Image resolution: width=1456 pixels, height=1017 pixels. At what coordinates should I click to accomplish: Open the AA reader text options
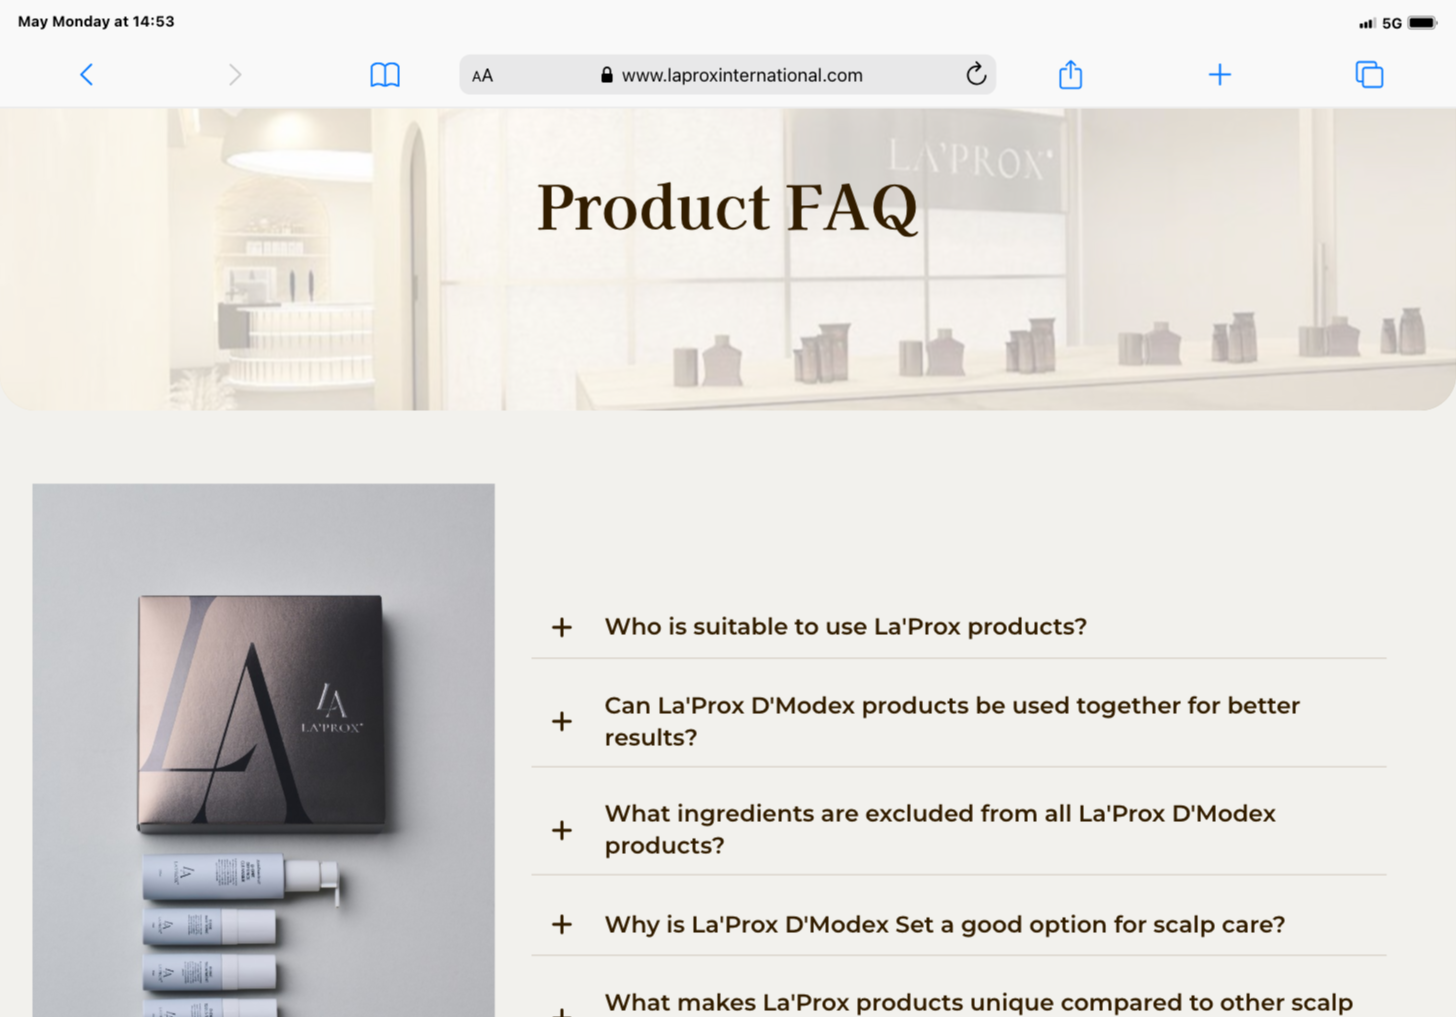click(x=482, y=76)
